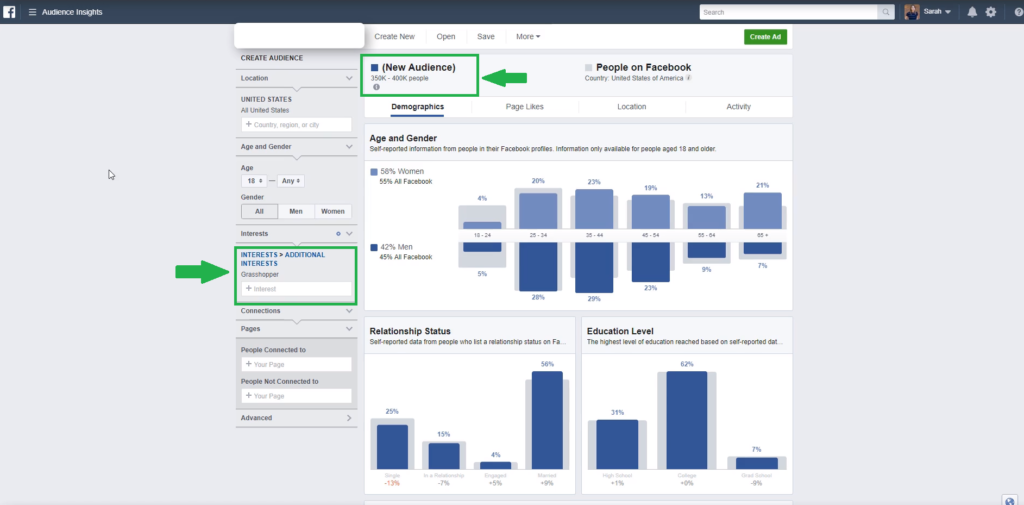This screenshot has width=1024, height=505.
Task: Click the info icon under New Audience
Action: click(376, 87)
